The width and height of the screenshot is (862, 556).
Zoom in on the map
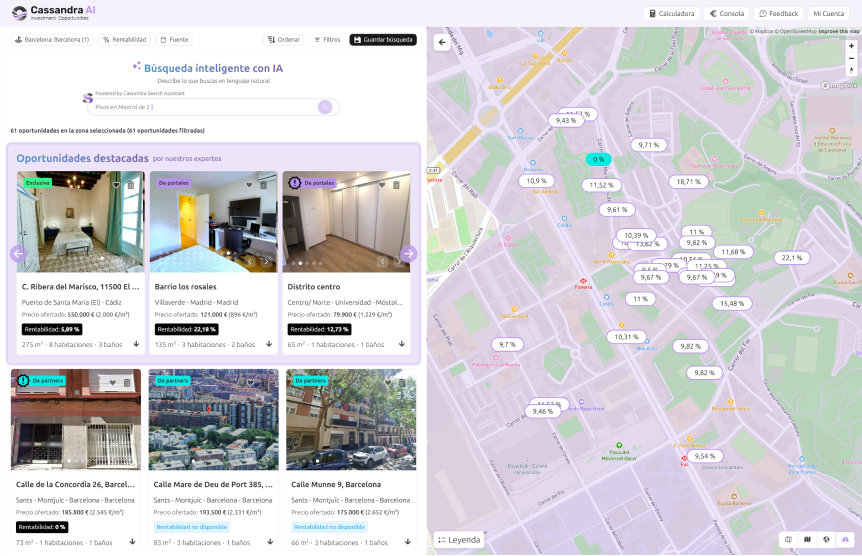pyautogui.click(x=851, y=45)
